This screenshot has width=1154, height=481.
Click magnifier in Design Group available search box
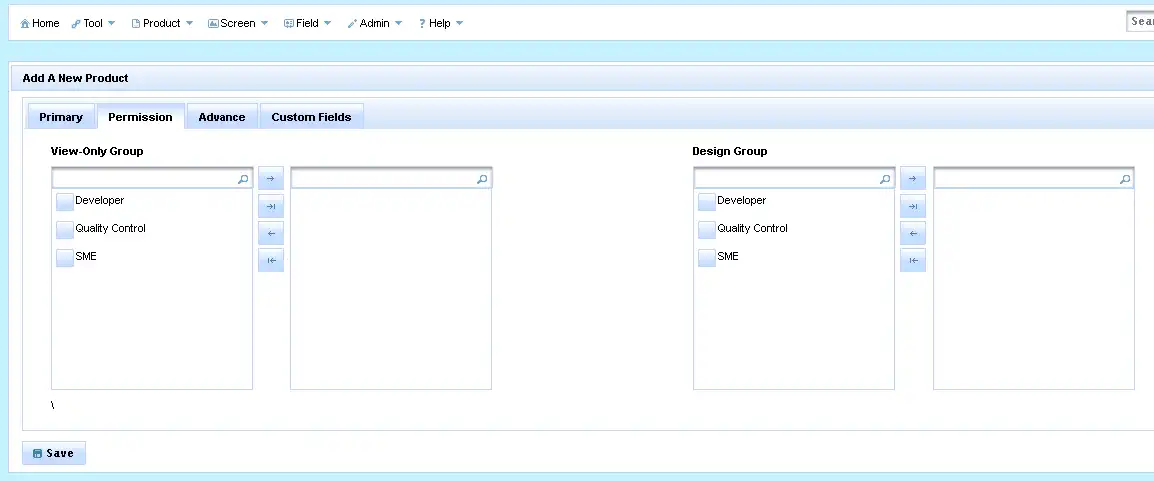click(x=885, y=179)
